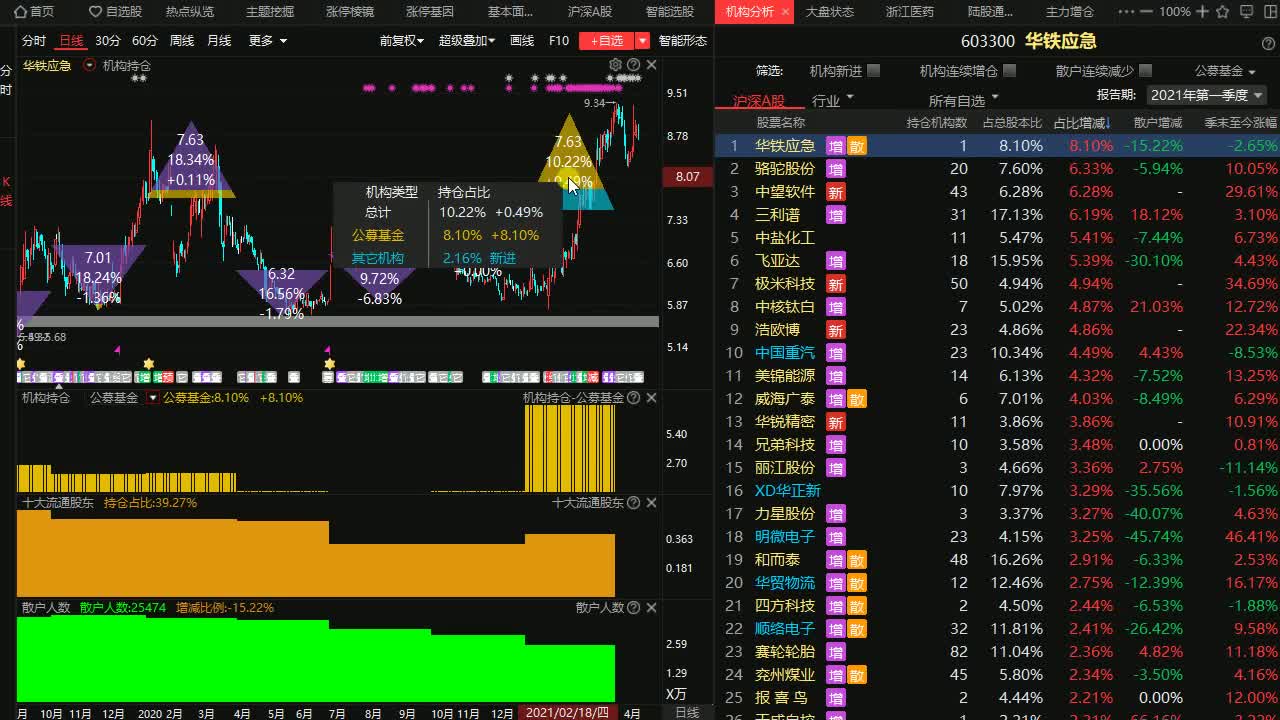
Task: Select 中盐化工 row in list
Action: click(998, 238)
